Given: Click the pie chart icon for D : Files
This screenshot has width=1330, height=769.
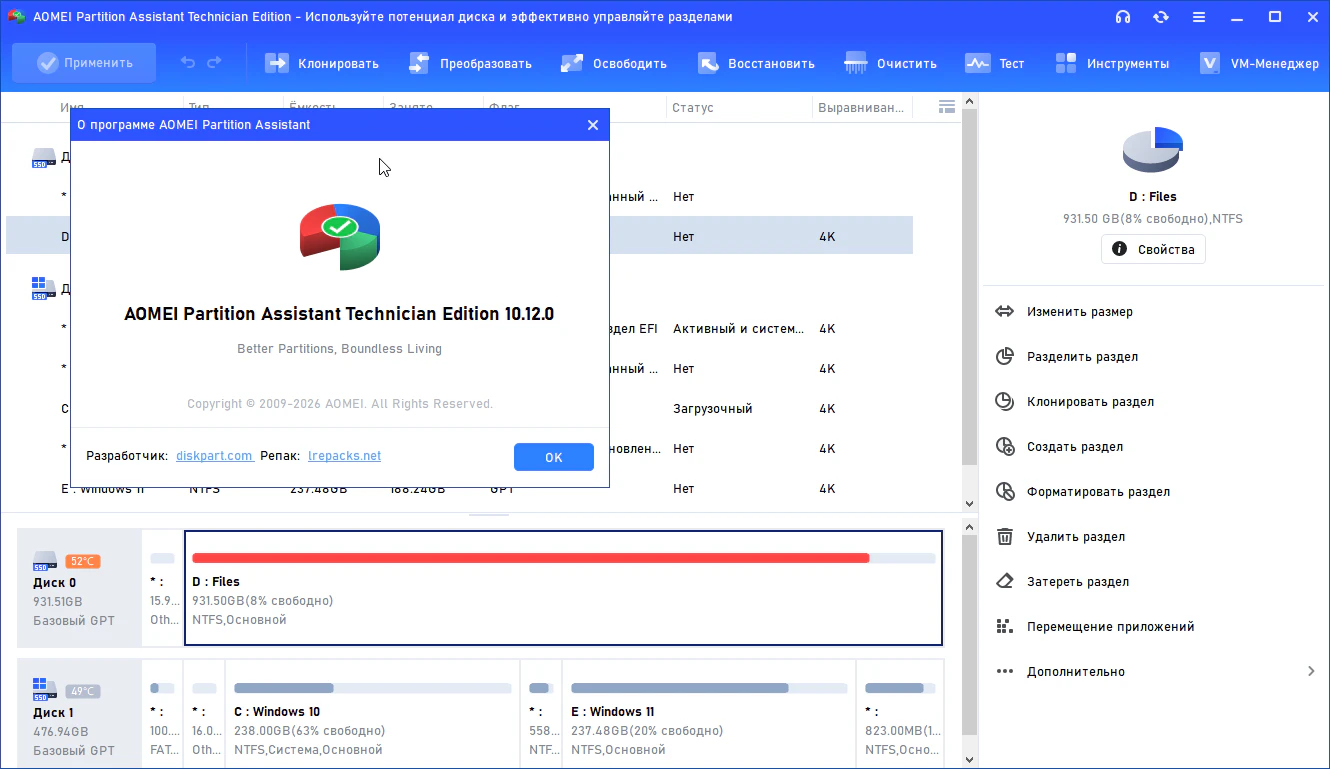Looking at the screenshot, I should (x=1153, y=150).
